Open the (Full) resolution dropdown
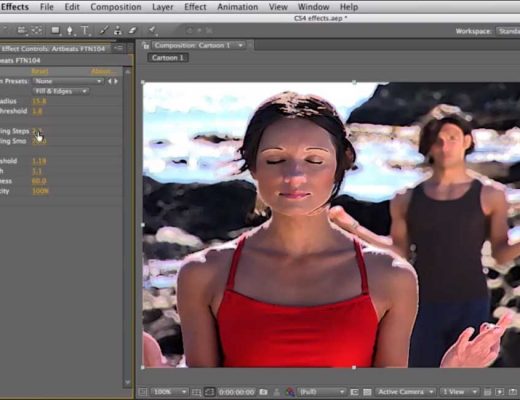520x400 pixels. point(322,392)
